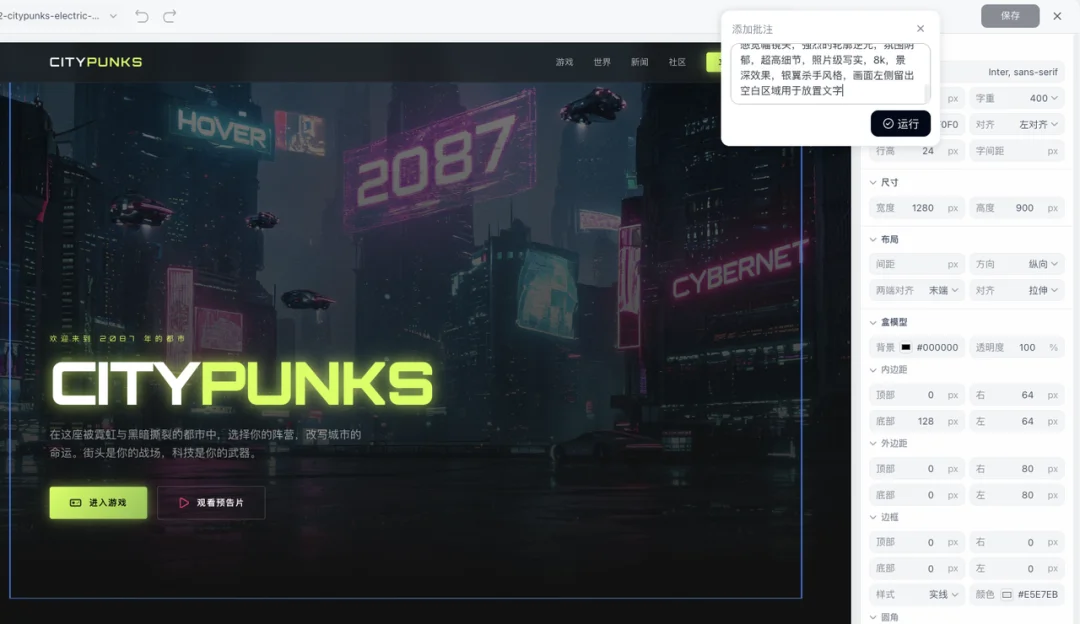The width and height of the screenshot is (1080, 624).
Task: Click the 观看预告片 button
Action: click(x=211, y=503)
